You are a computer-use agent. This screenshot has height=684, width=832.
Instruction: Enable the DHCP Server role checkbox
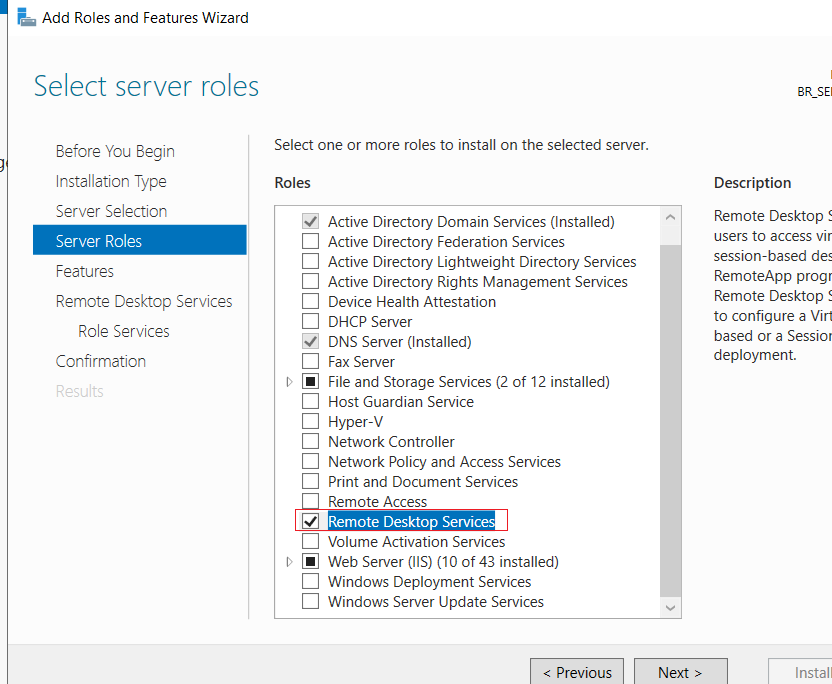(x=310, y=322)
